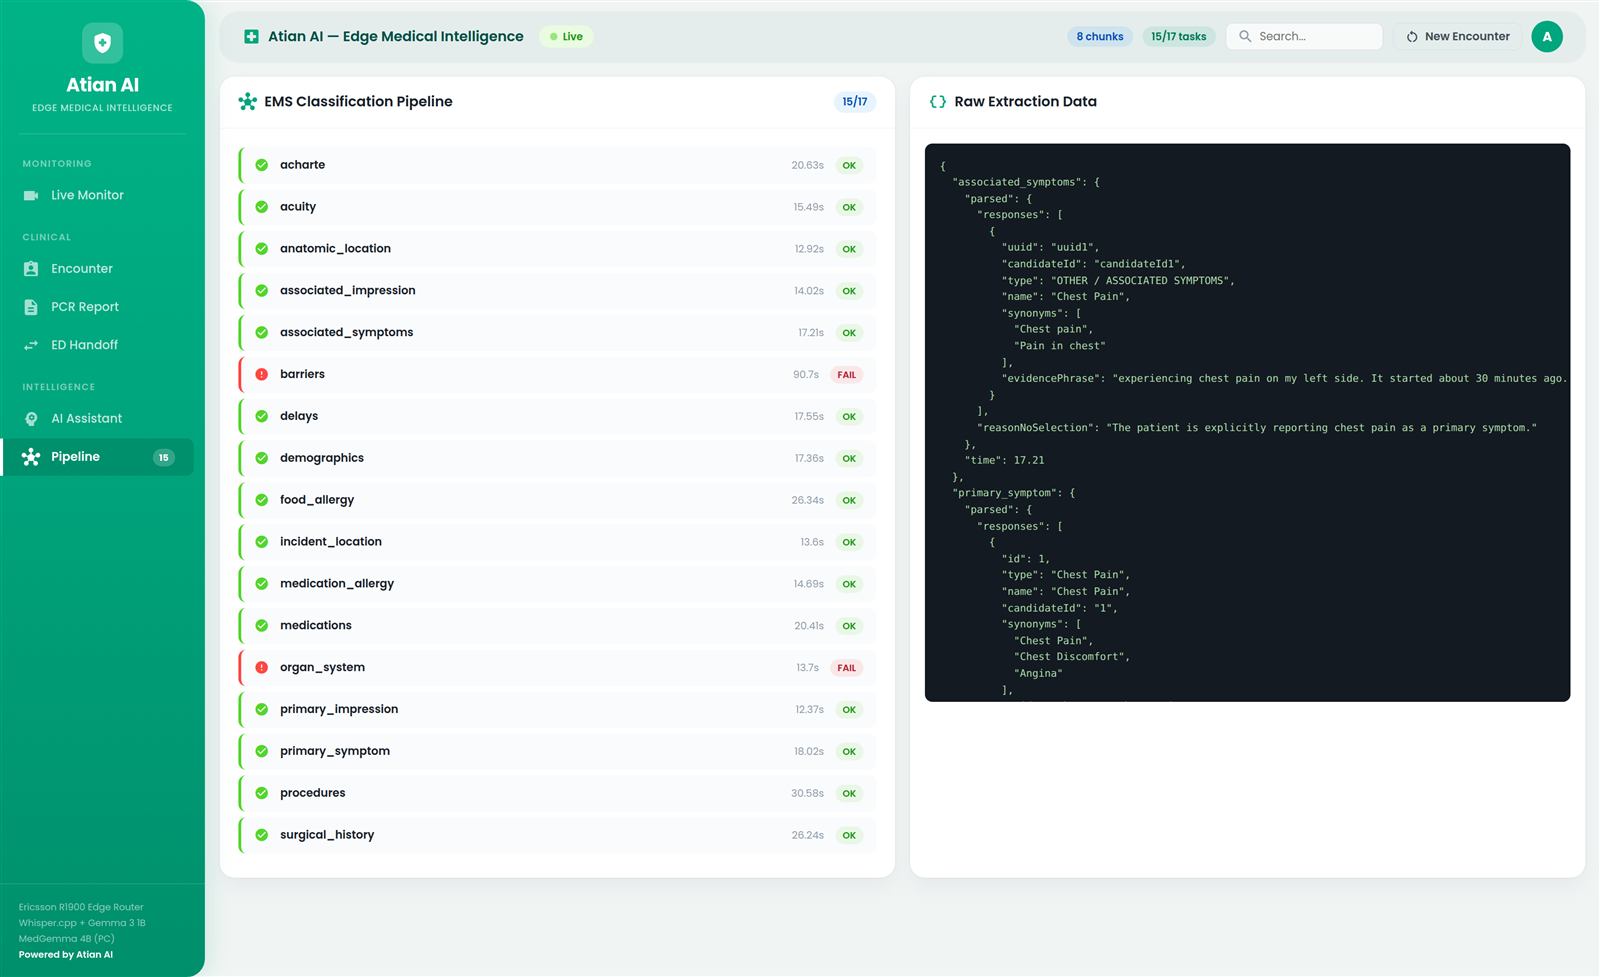
Task: Click the 30.58s duration on procedures
Action: click(807, 793)
